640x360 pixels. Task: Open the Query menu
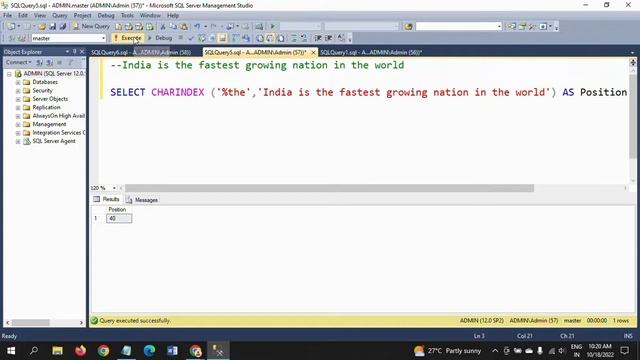coord(60,16)
